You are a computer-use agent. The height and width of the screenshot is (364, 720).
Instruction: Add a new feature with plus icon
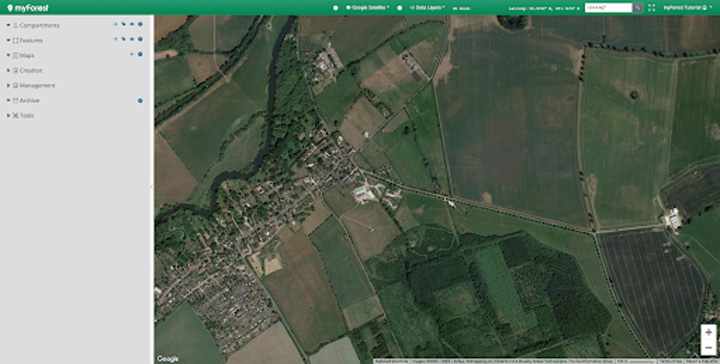point(115,39)
